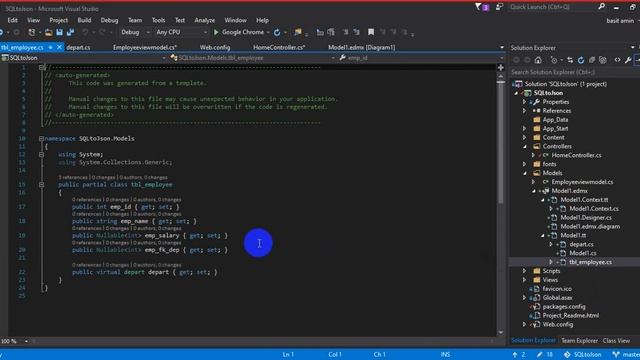Collapse the tbl_employee class block
The image size is (640, 360).
41,184
